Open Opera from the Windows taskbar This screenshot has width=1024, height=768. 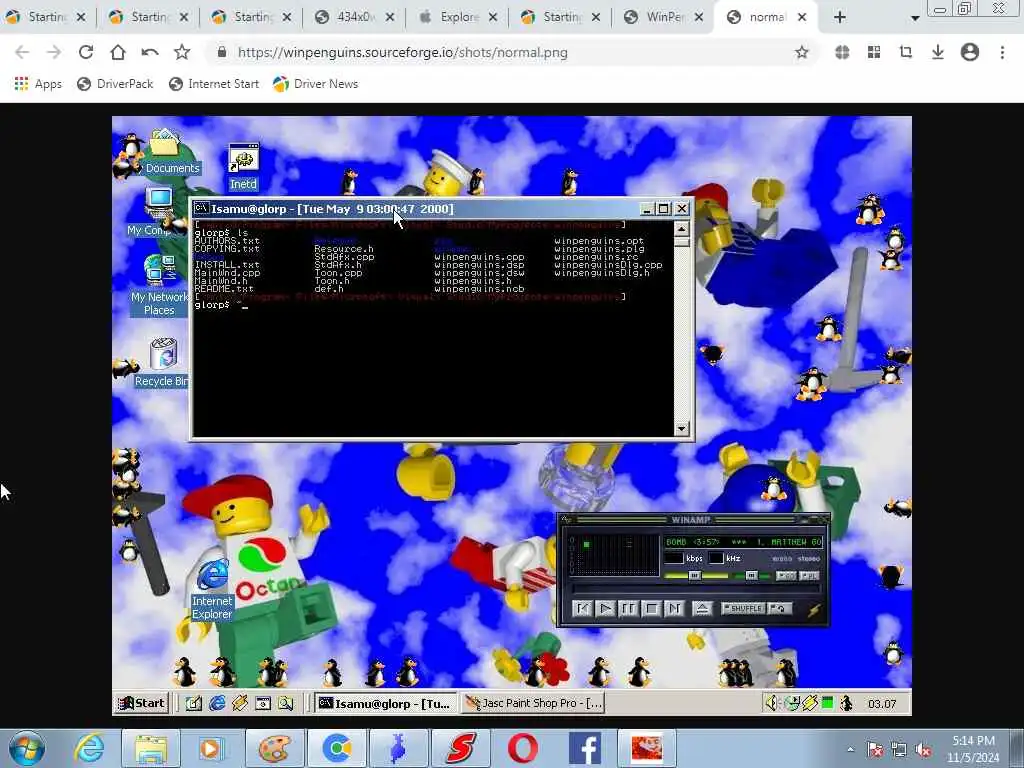(x=522, y=748)
